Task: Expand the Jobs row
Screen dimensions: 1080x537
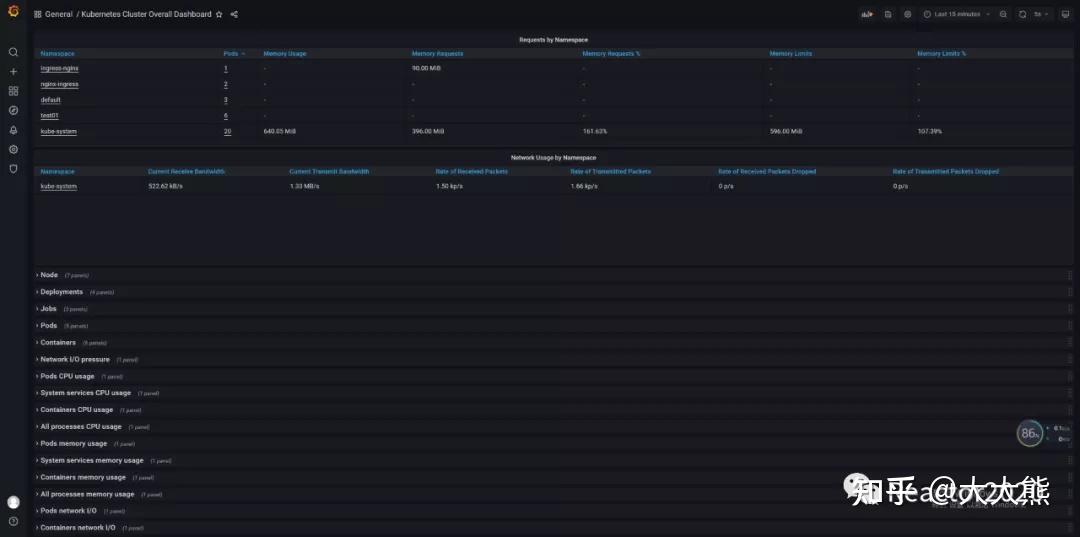Action: (48, 308)
